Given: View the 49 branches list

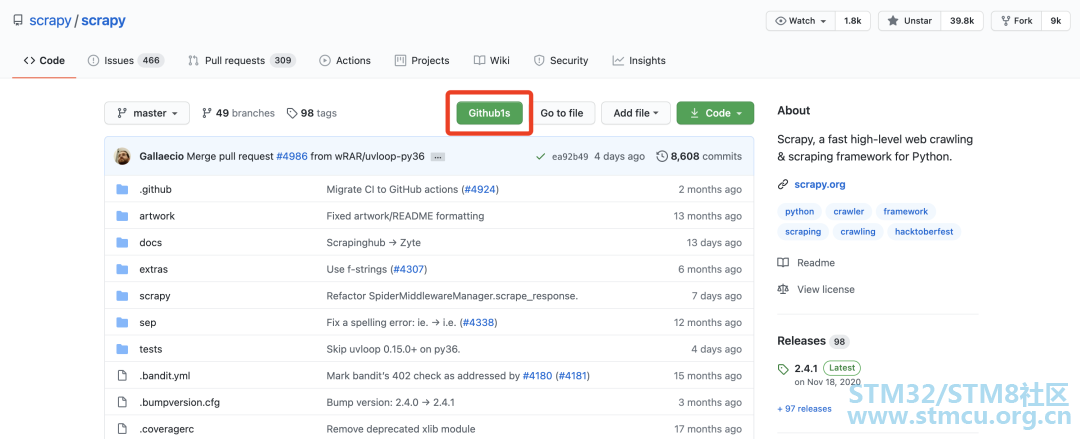Looking at the screenshot, I should 238,113.
